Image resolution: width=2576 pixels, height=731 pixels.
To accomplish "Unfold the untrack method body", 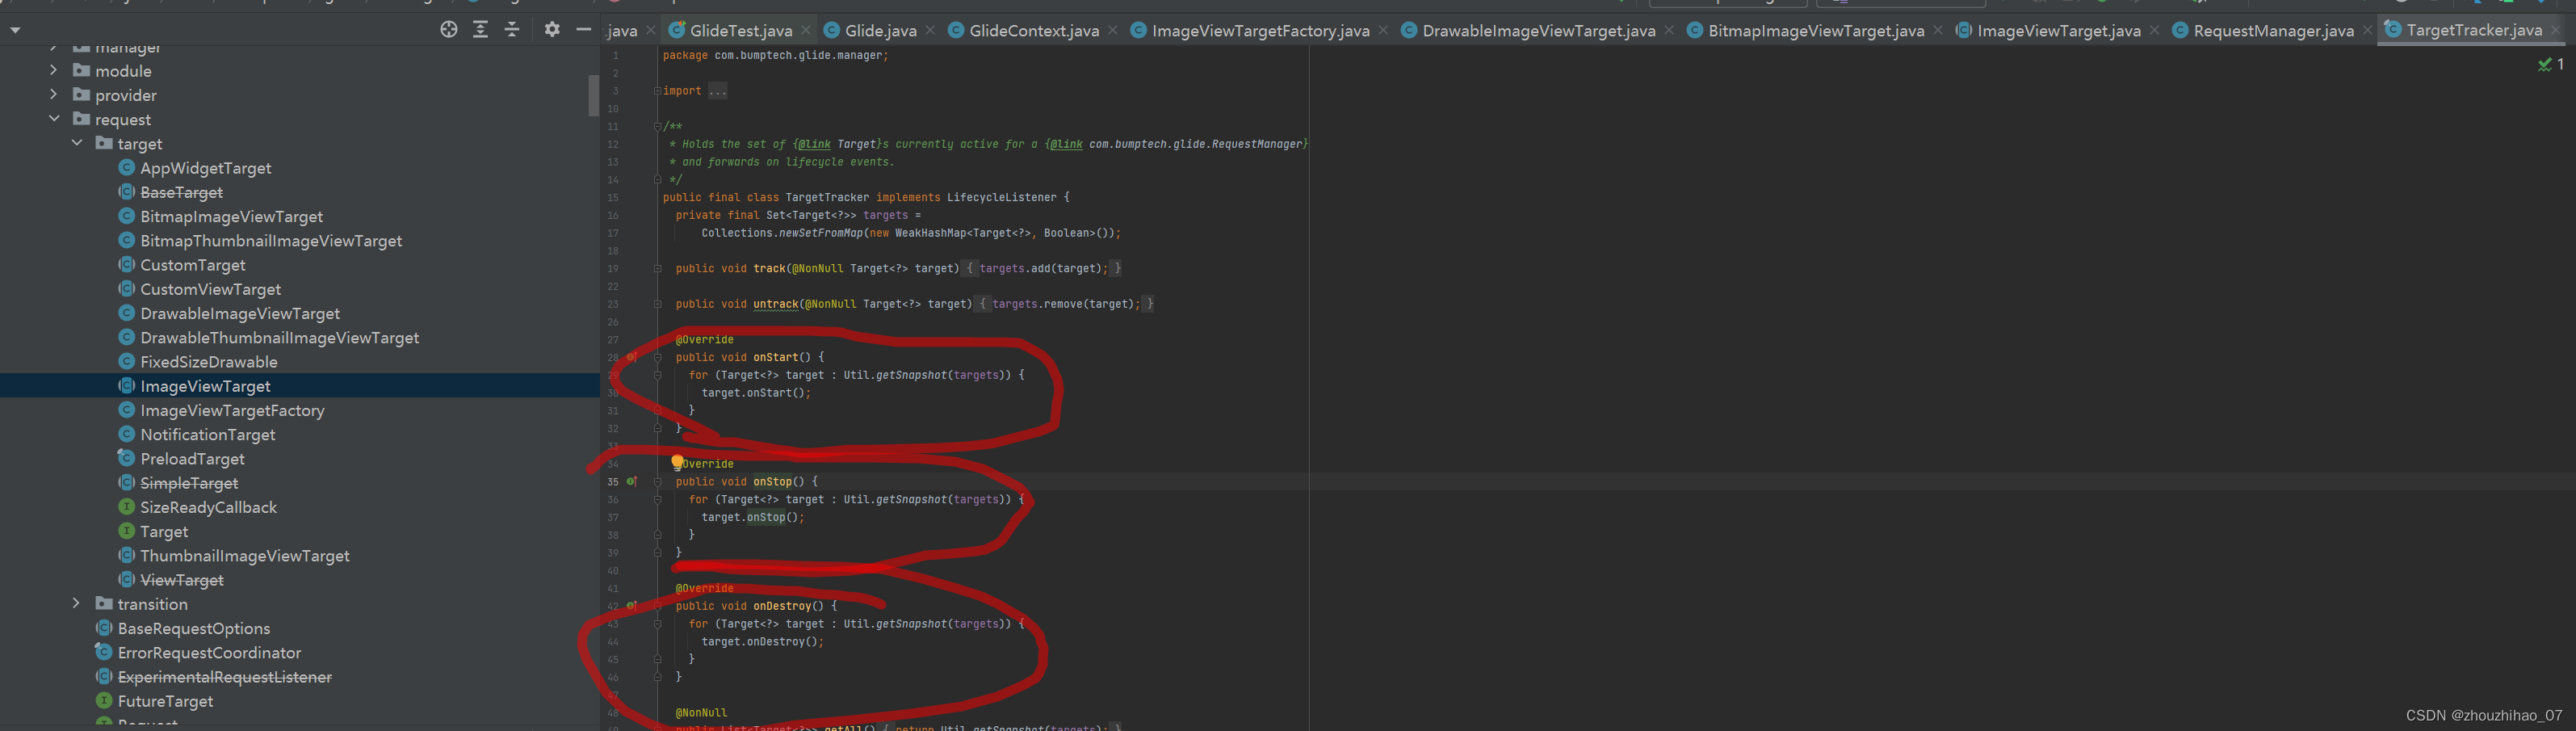I will point(657,304).
